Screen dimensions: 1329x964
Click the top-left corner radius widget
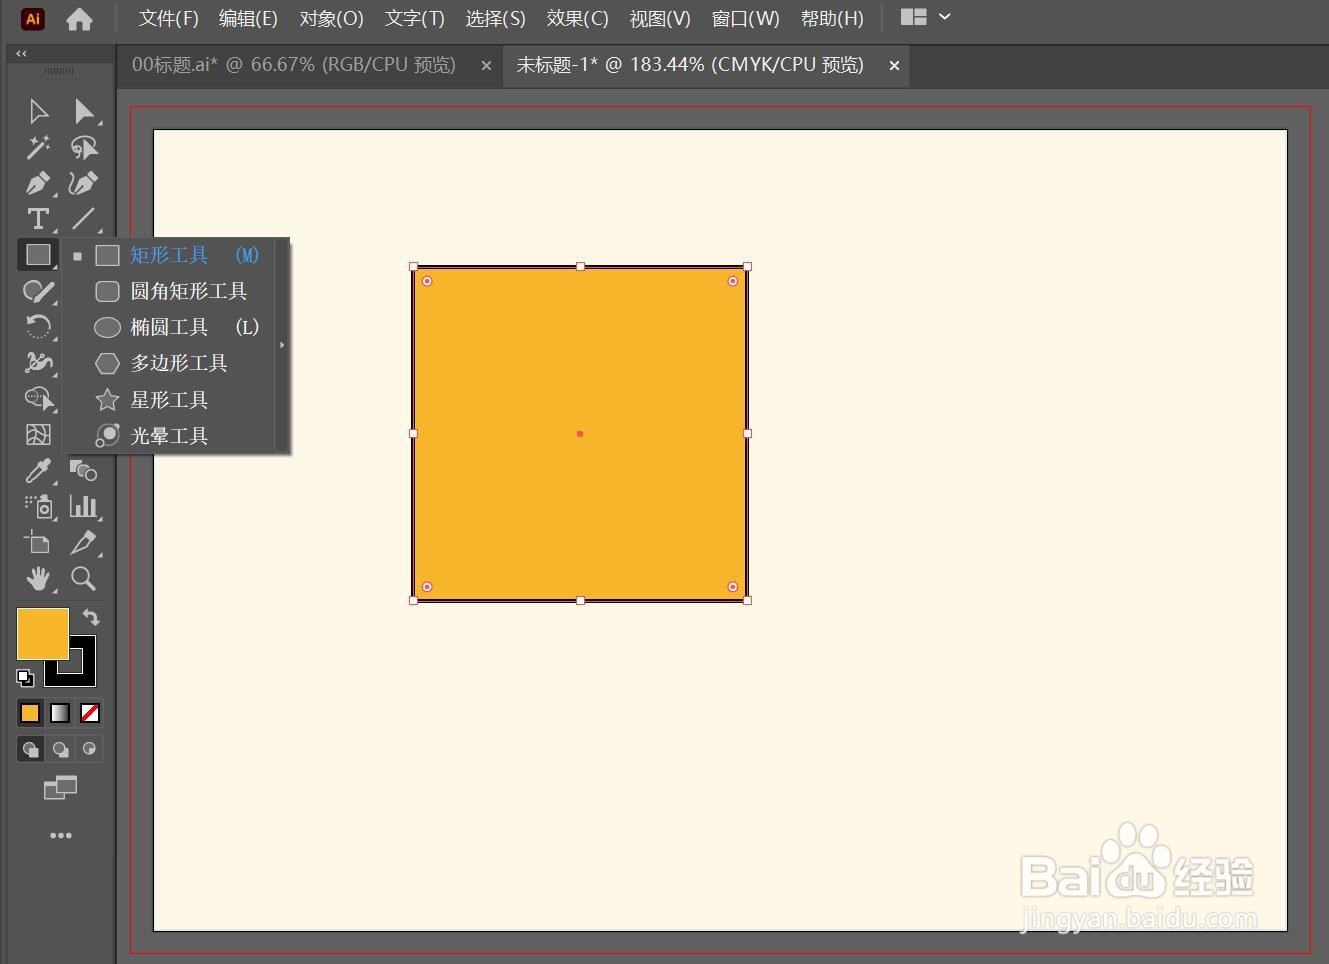click(427, 281)
